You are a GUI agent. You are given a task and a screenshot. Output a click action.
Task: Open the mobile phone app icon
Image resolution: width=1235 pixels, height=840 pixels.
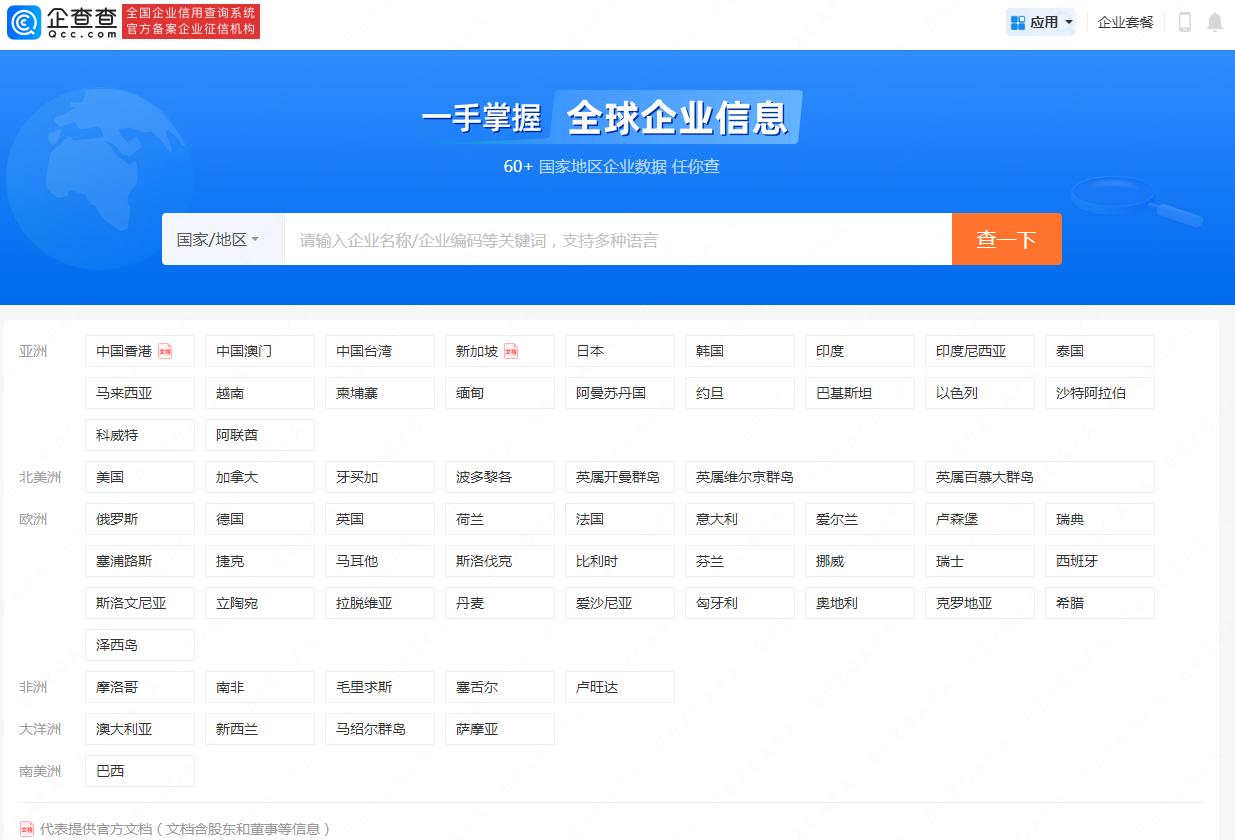pos(1185,22)
